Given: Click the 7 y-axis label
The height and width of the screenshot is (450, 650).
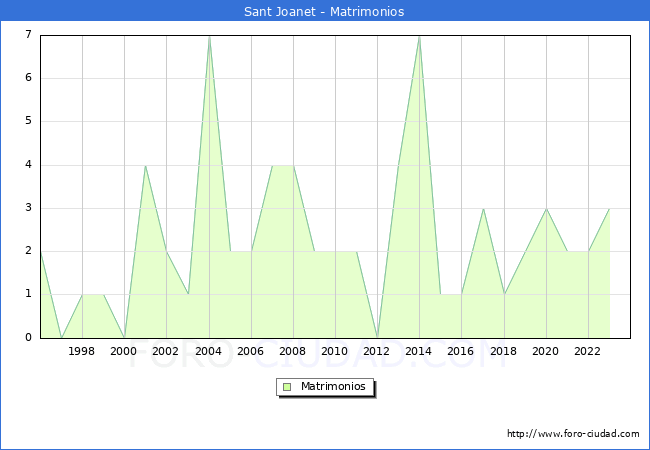Looking at the screenshot, I should coord(28,35).
